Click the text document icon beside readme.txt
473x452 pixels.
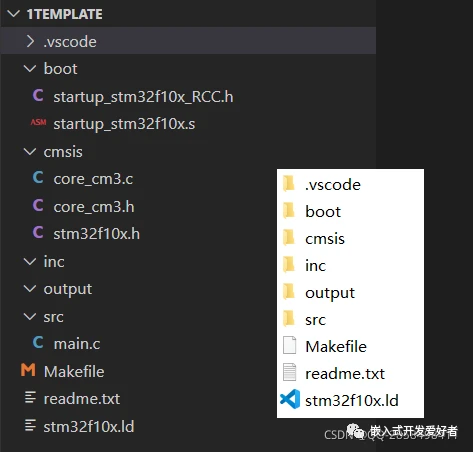pos(289,372)
